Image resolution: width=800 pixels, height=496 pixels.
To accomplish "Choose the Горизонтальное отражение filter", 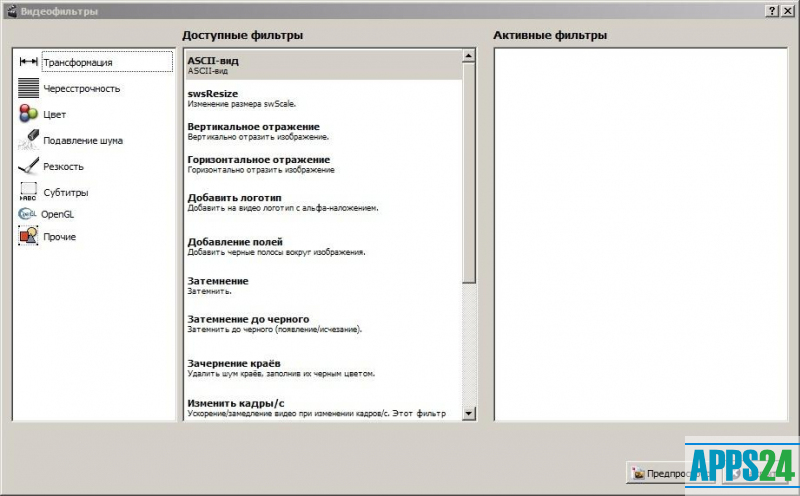I will (323, 164).
